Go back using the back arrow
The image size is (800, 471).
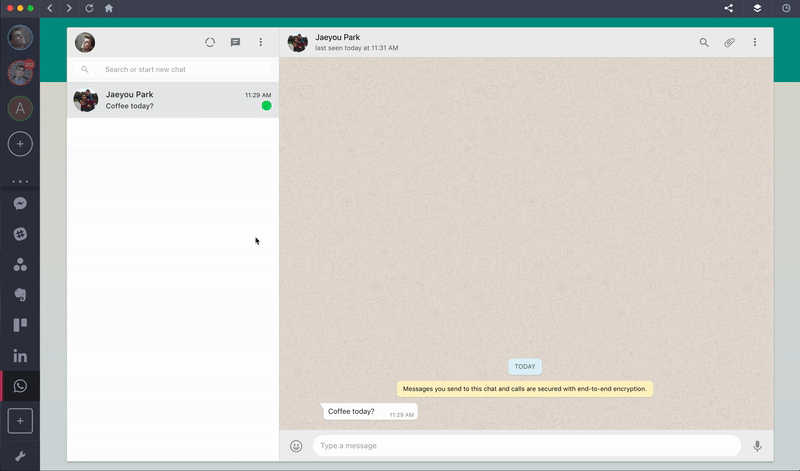[x=49, y=8]
